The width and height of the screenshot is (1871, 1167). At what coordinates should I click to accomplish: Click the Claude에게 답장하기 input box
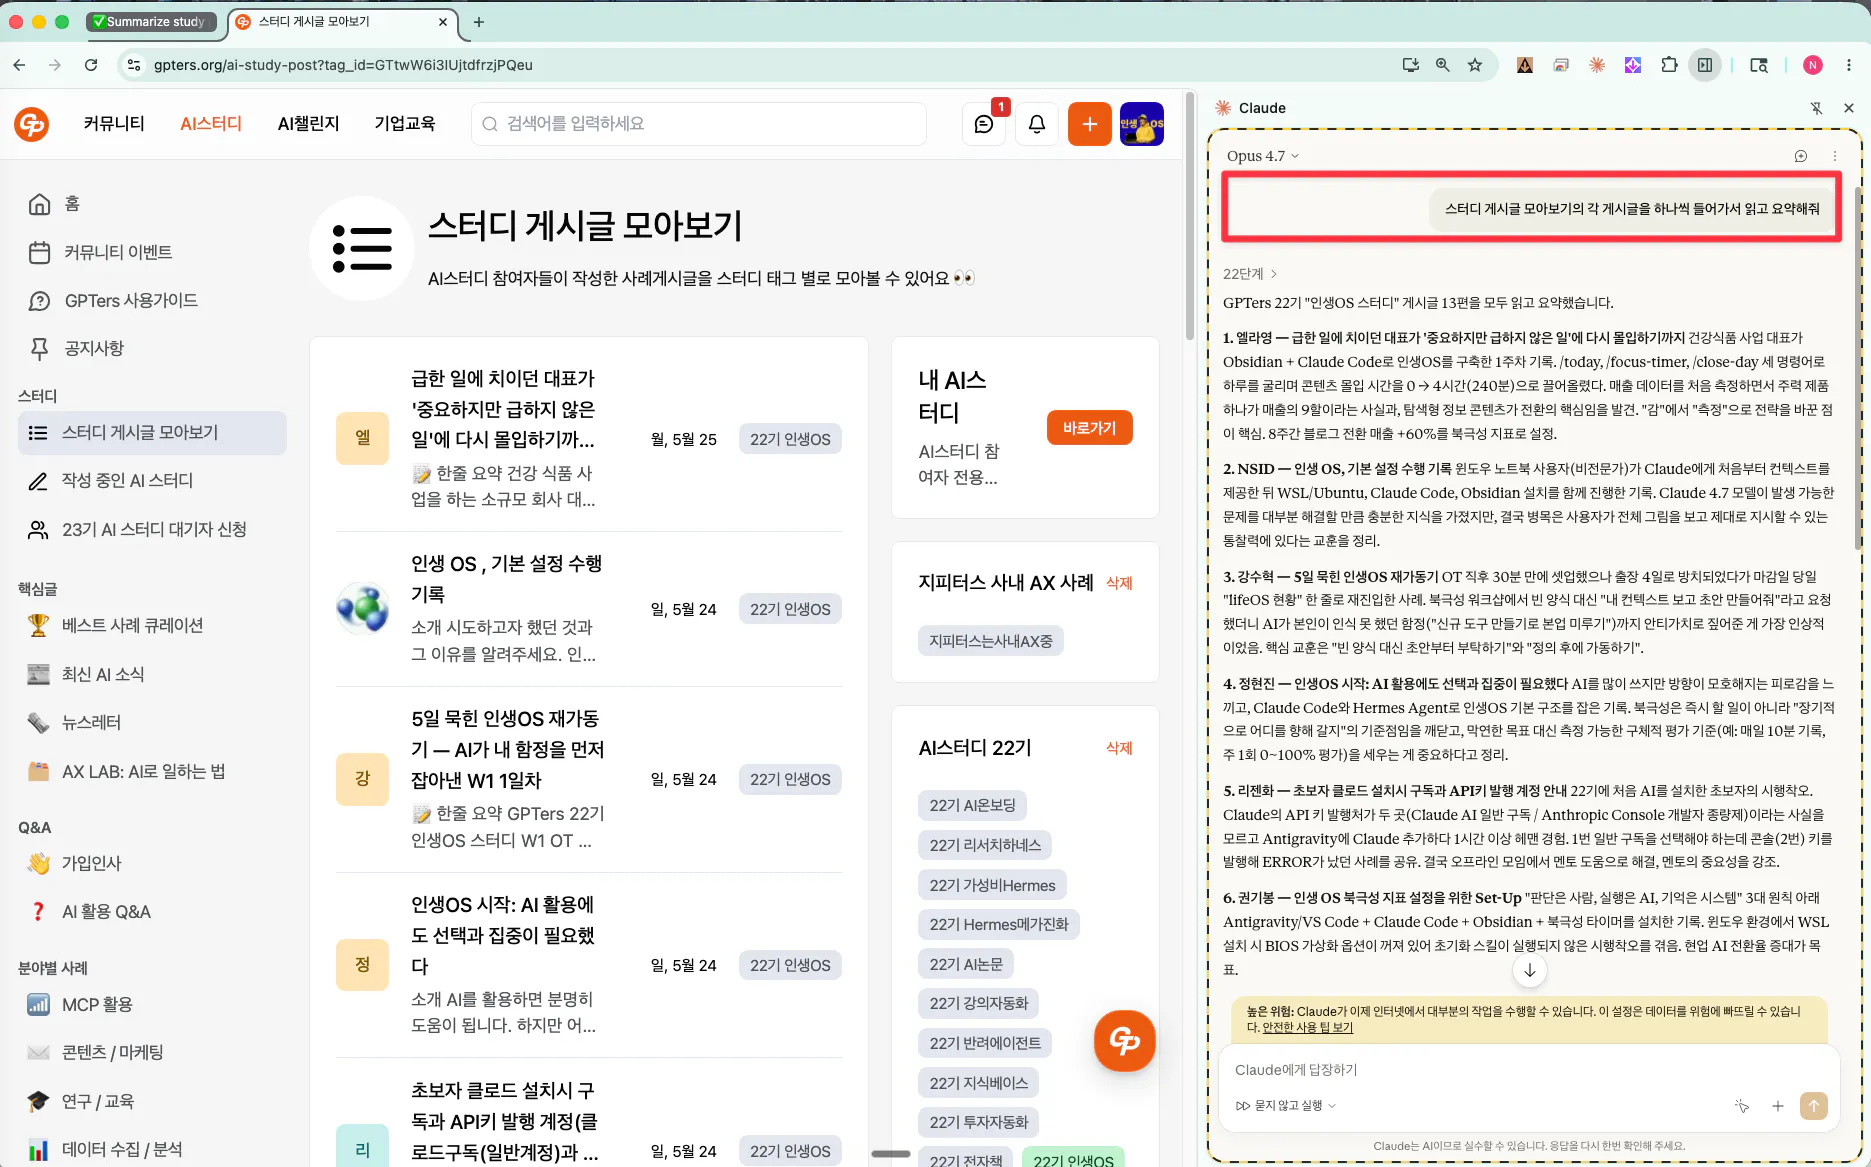tap(1528, 1070)
